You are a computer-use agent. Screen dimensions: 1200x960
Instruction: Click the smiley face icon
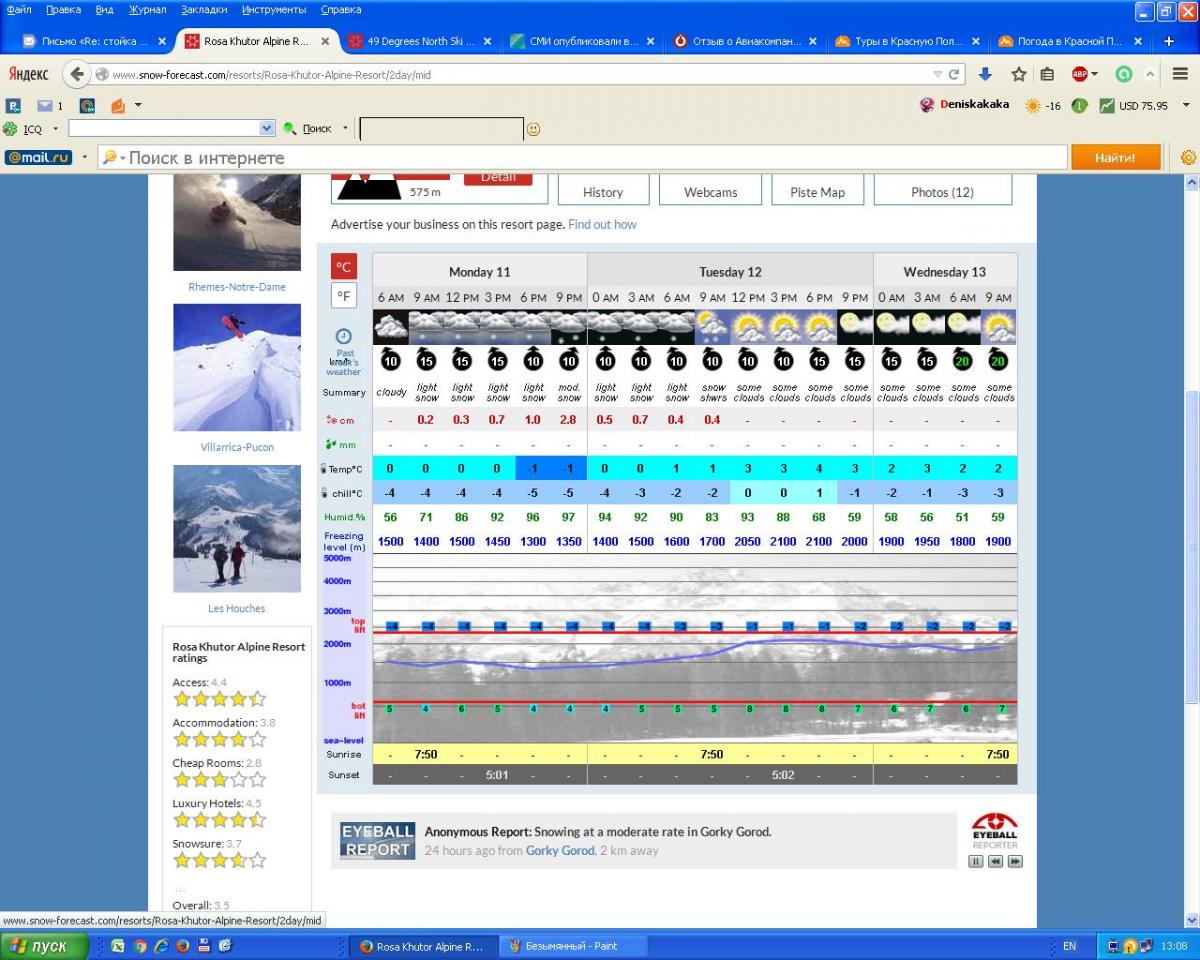click(x=533, y=129)
